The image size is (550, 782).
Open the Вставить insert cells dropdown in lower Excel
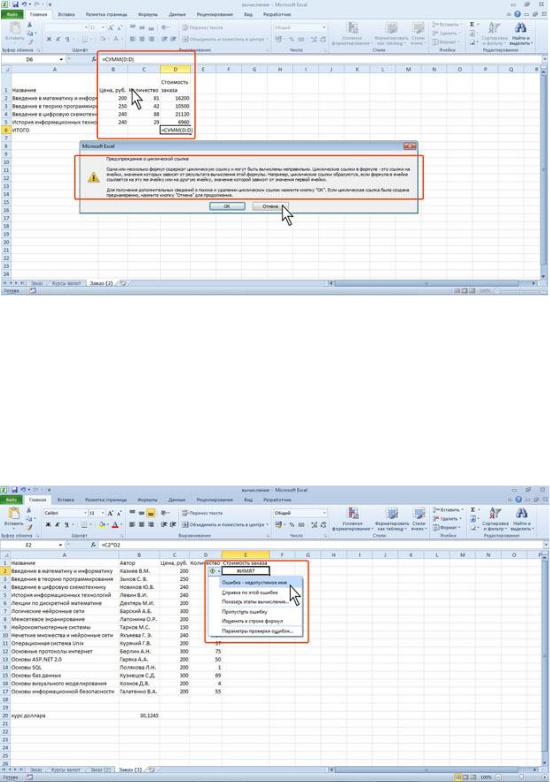point(447,510)
